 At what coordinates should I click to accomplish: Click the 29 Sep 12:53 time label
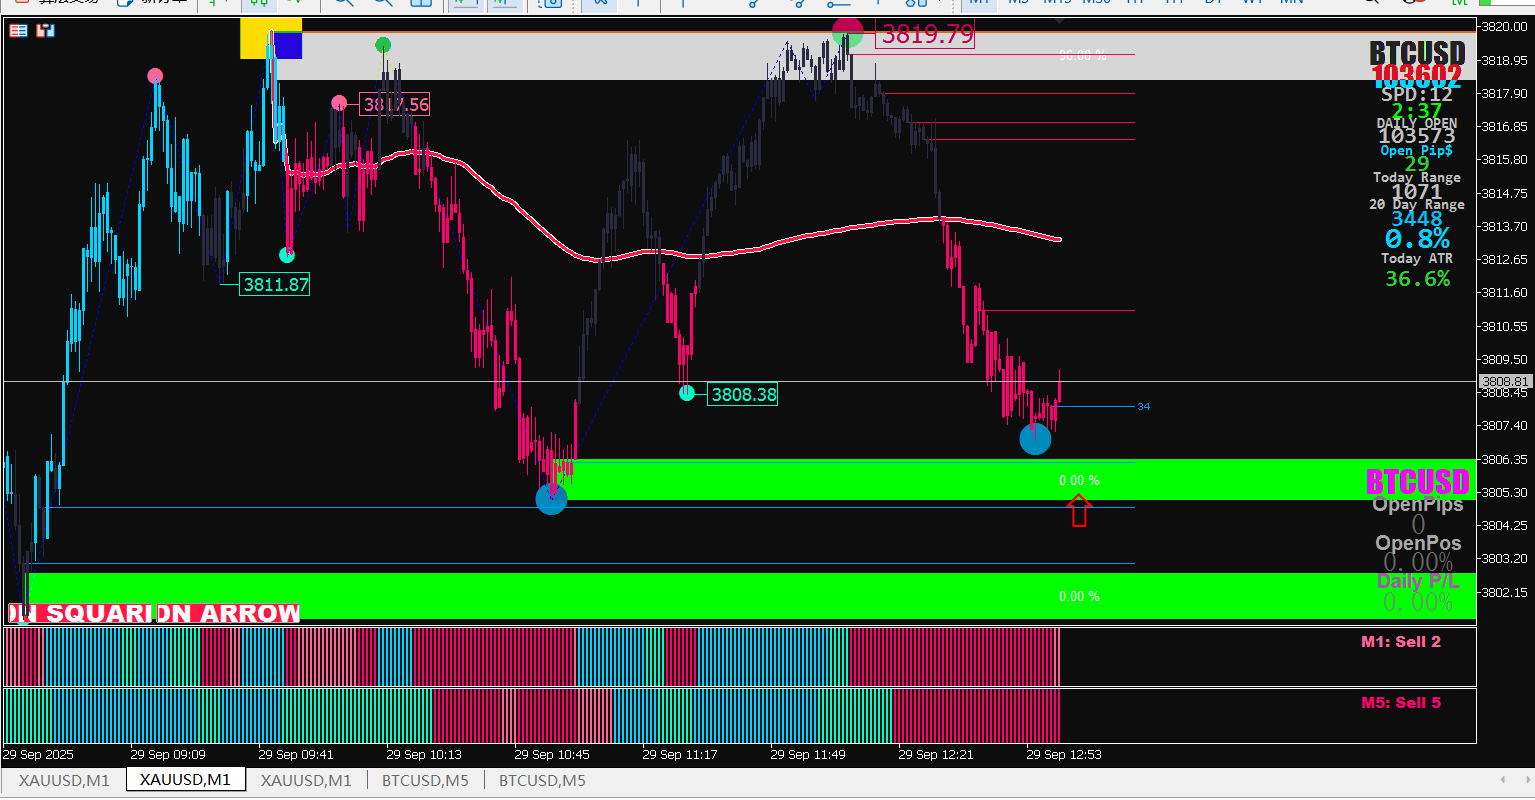coord(1064,754)
